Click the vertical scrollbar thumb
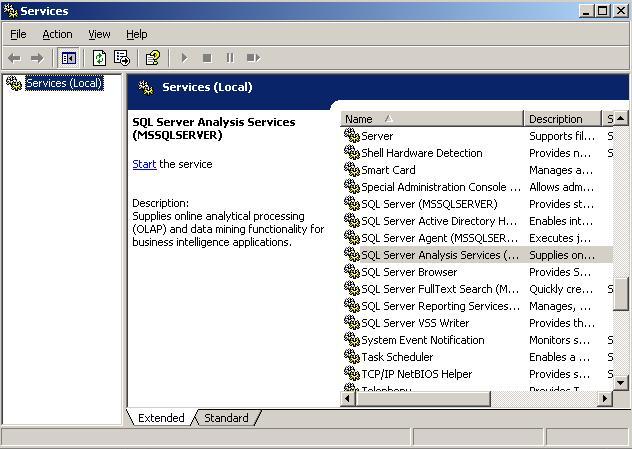 pyautogui.click(x=621, y=293)
